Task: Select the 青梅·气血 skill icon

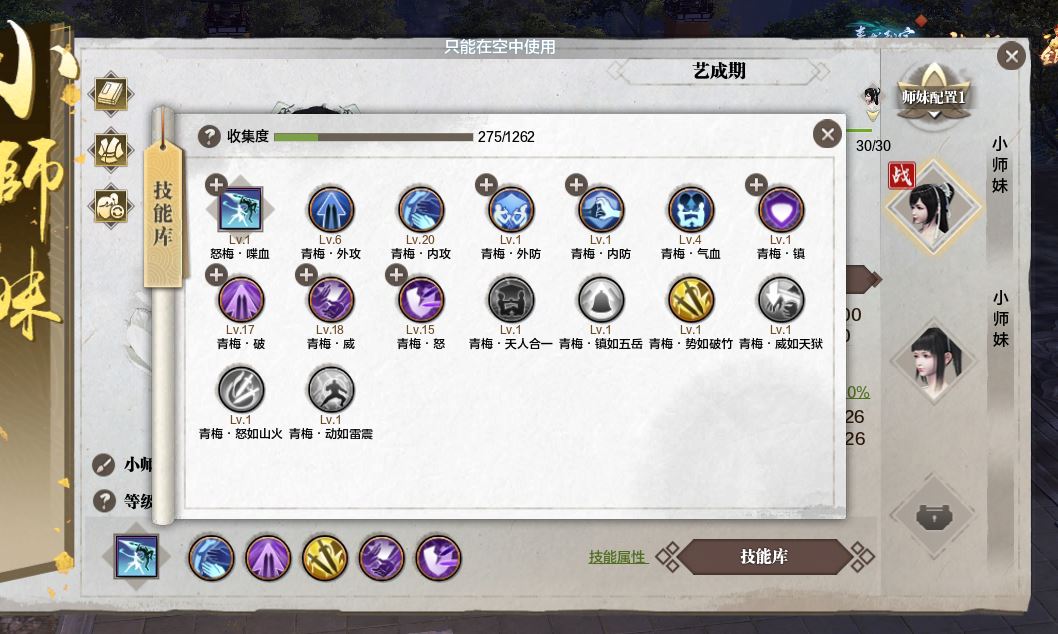Action: 690,209
